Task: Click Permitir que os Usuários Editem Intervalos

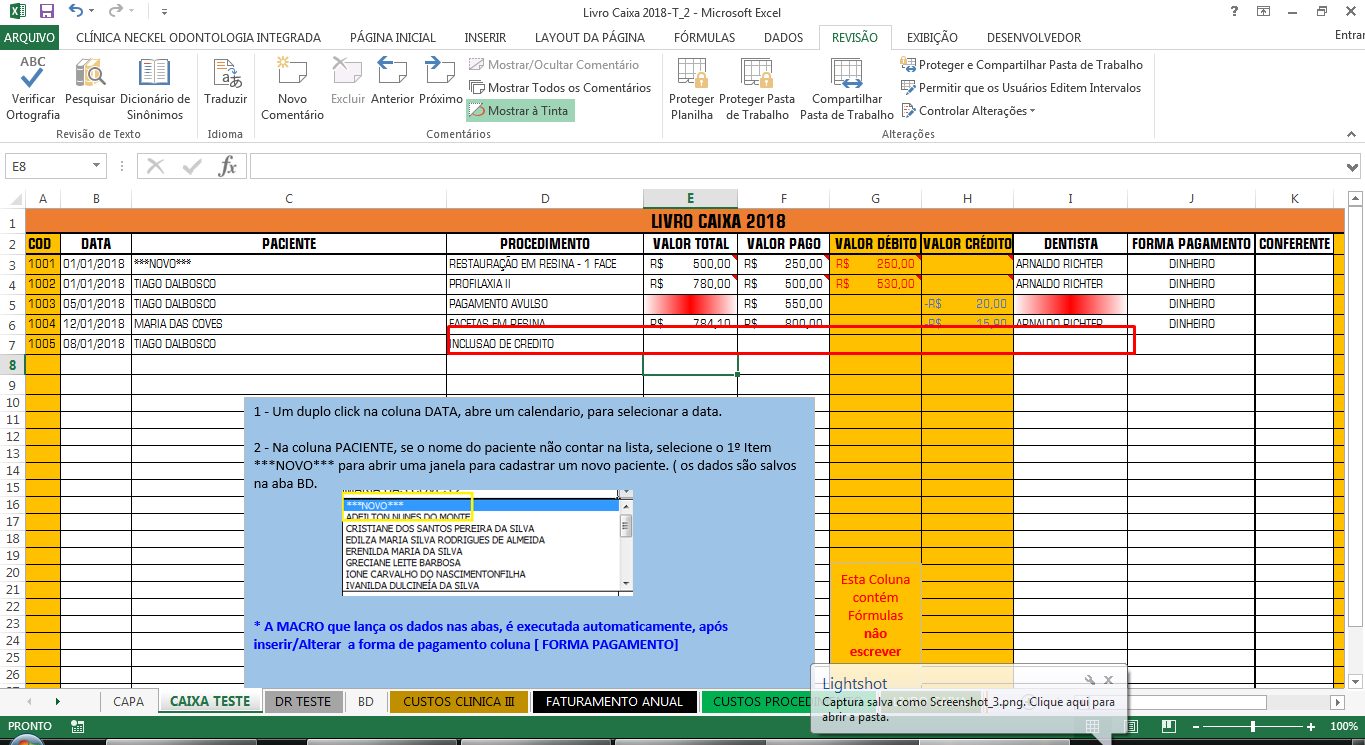Action: click(1021, 88)
